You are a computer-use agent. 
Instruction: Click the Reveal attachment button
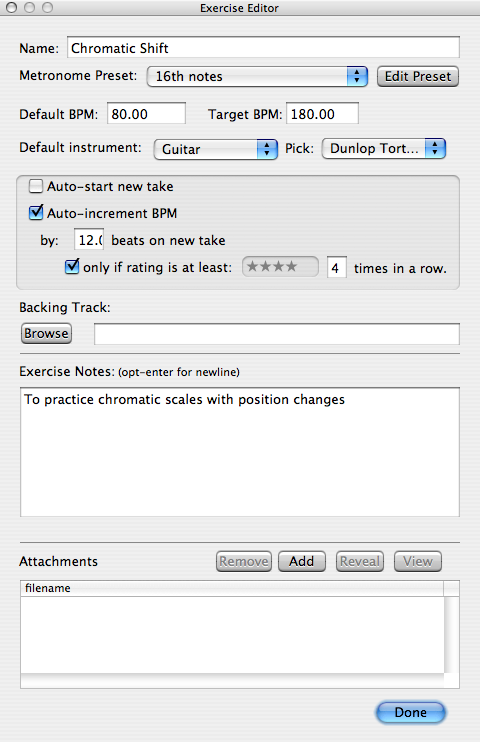(x=360, y=561)
